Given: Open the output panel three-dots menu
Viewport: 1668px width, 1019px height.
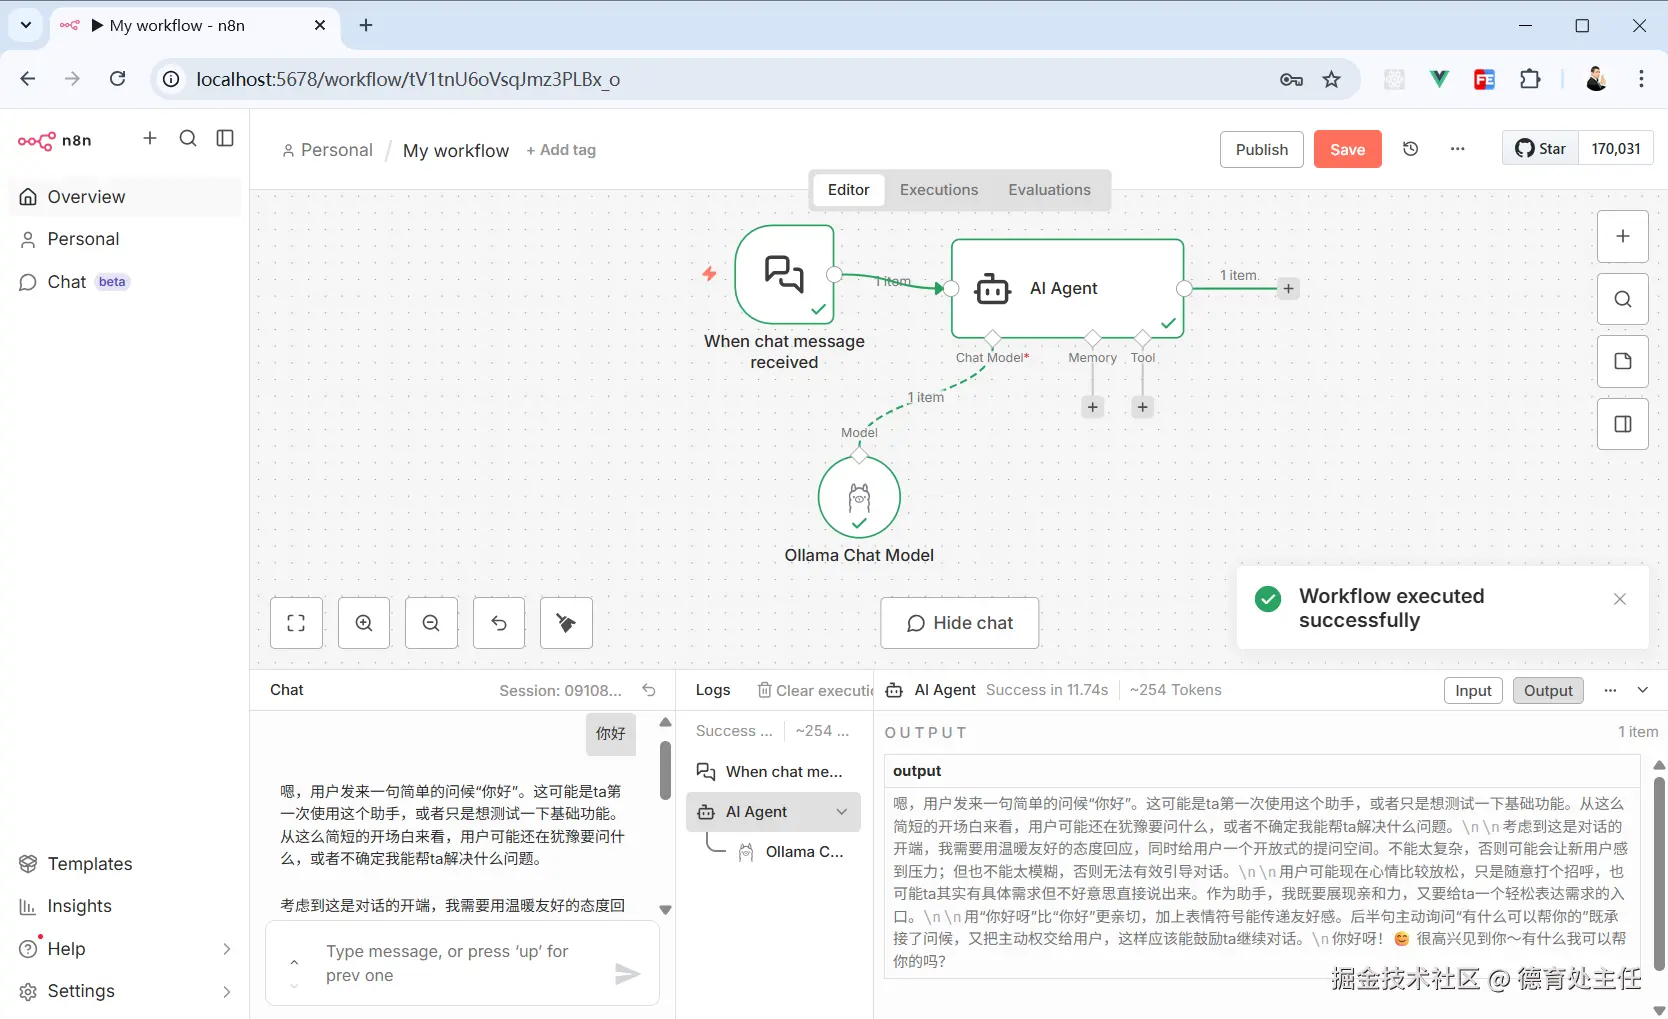Looking at the screenshot, I should tap(1610, 690).
